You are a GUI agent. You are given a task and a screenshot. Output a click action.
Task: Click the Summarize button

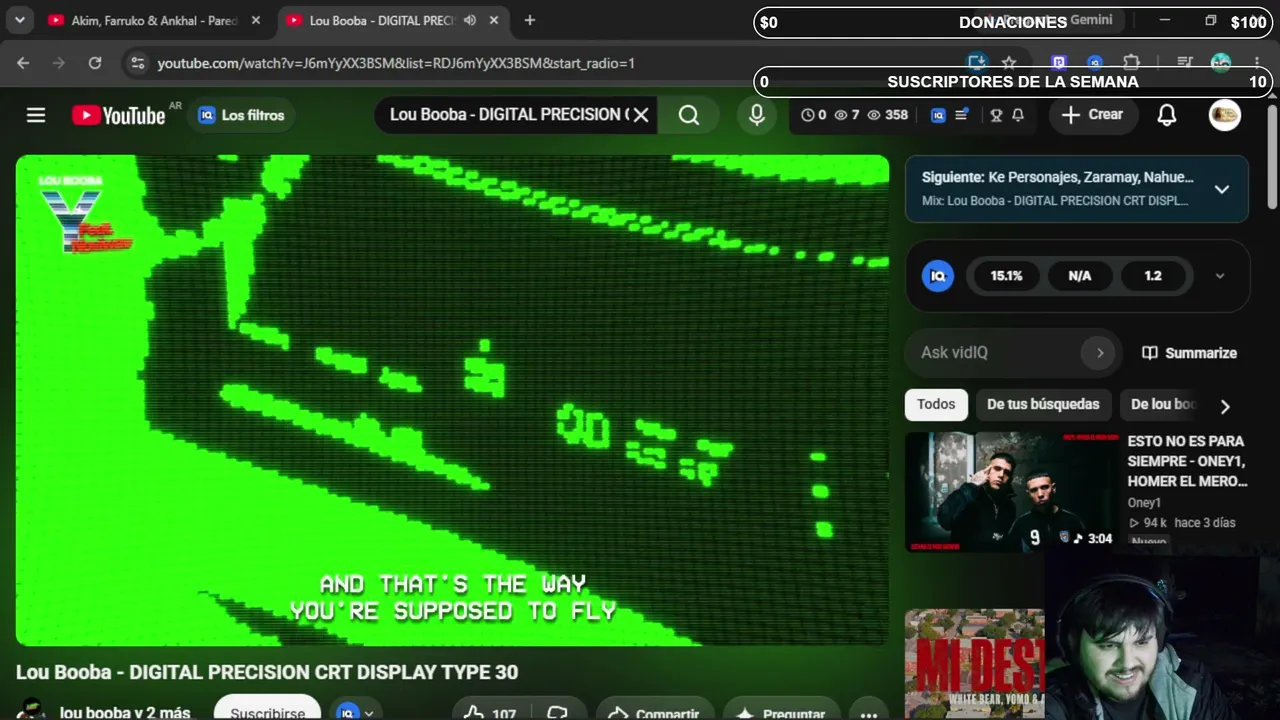tap(1189, 353)
